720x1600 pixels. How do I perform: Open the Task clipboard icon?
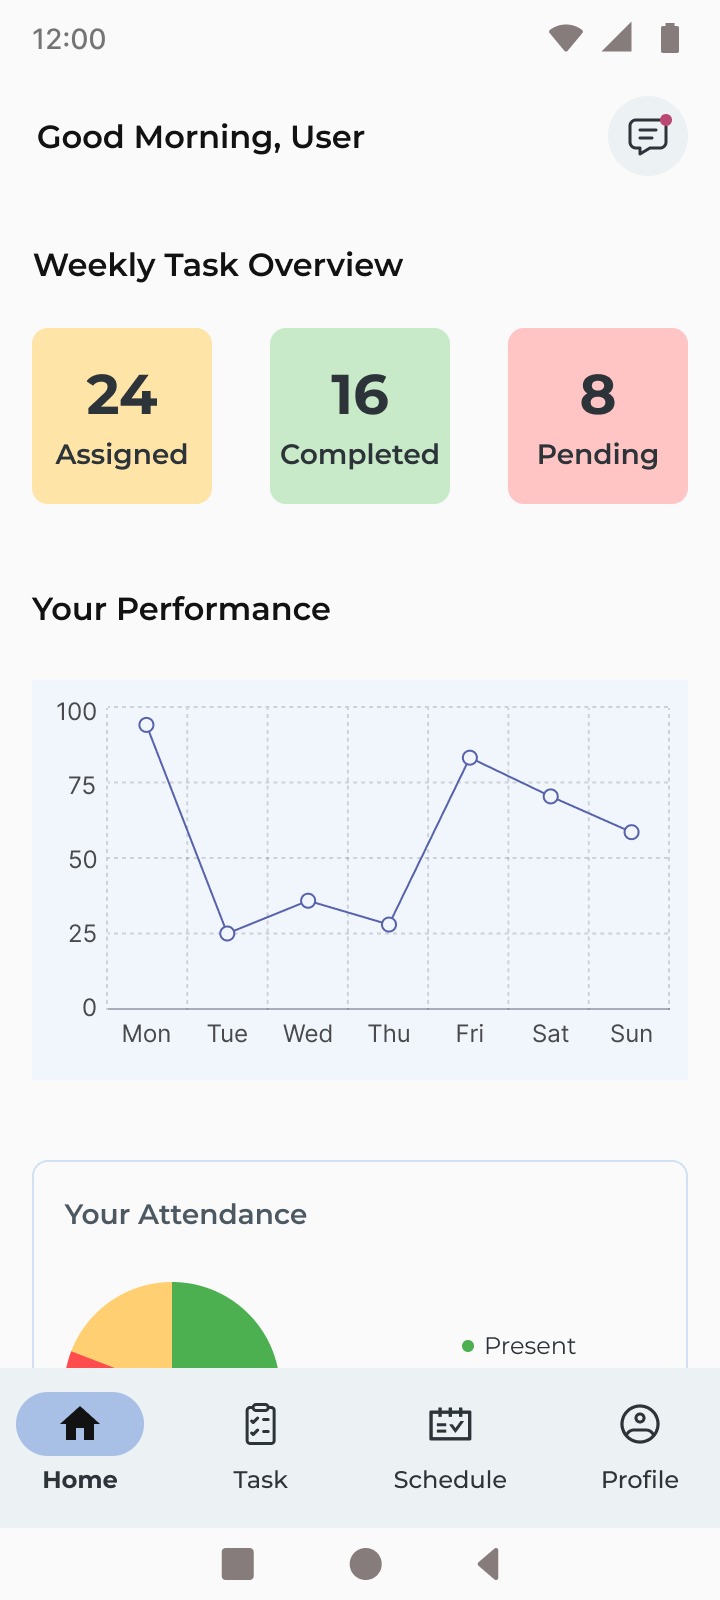coord(260,1424)
